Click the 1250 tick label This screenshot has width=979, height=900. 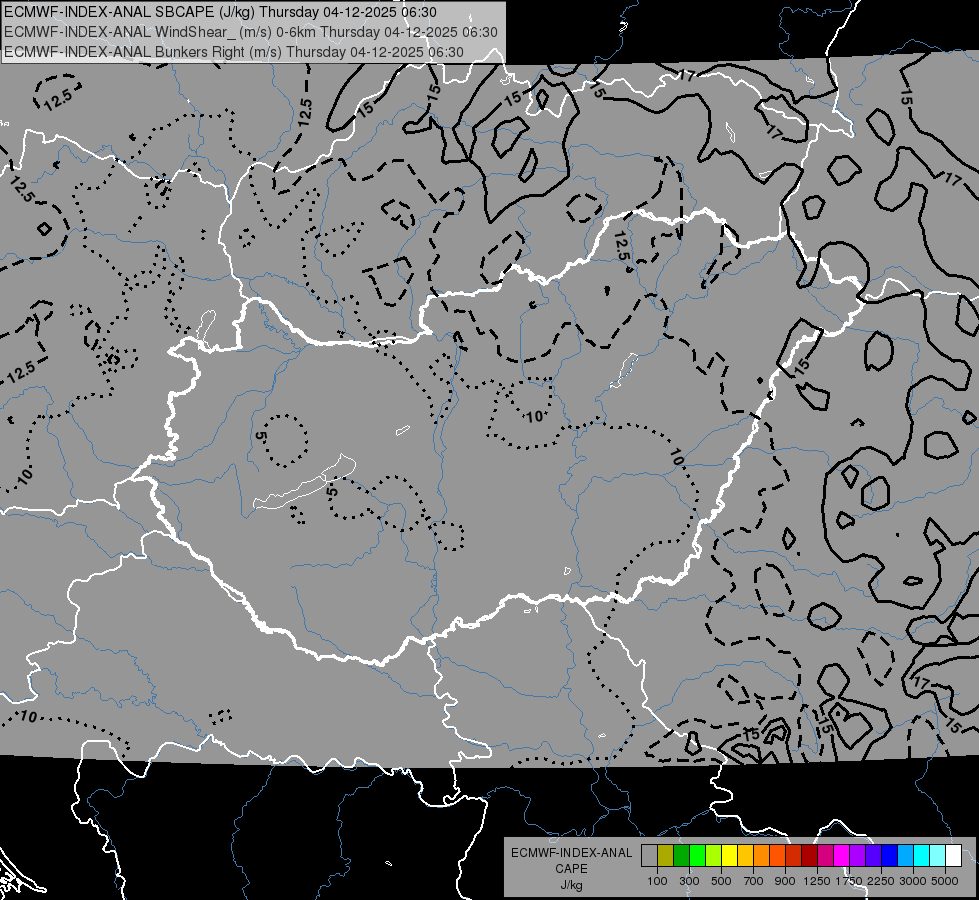[x=817, y=881]
